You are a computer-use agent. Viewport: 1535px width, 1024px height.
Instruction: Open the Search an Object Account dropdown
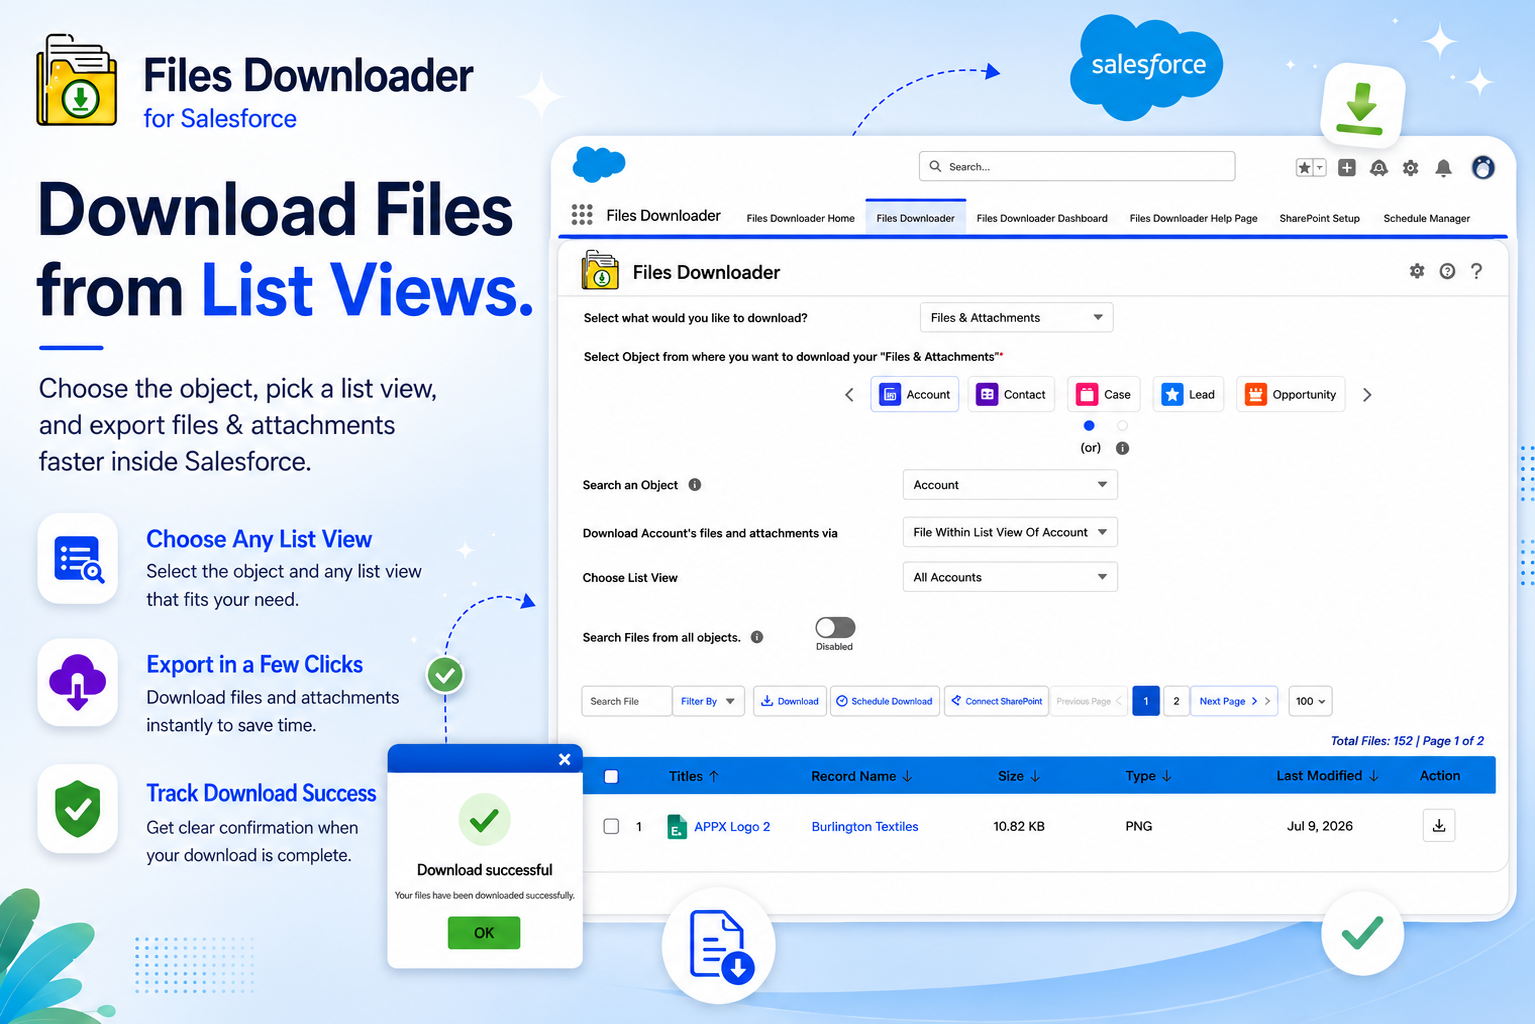point(1010,485)
